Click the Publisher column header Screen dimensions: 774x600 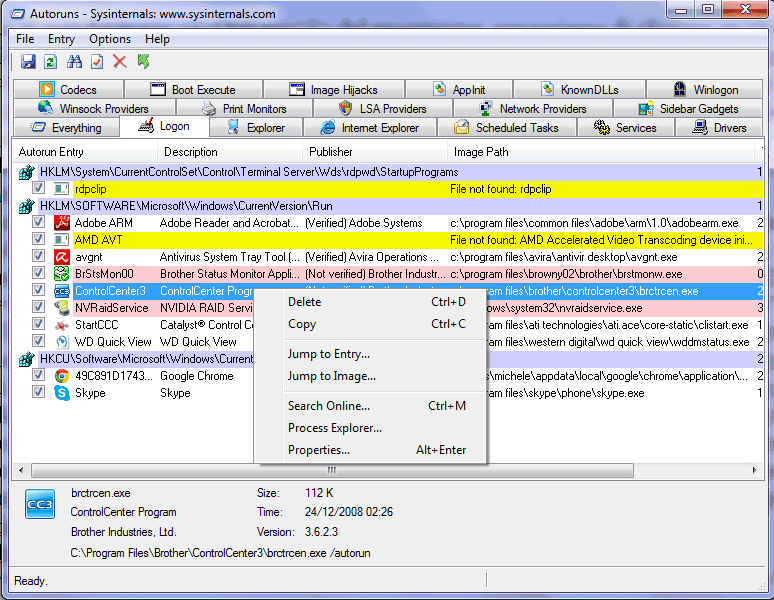[375, 152]
